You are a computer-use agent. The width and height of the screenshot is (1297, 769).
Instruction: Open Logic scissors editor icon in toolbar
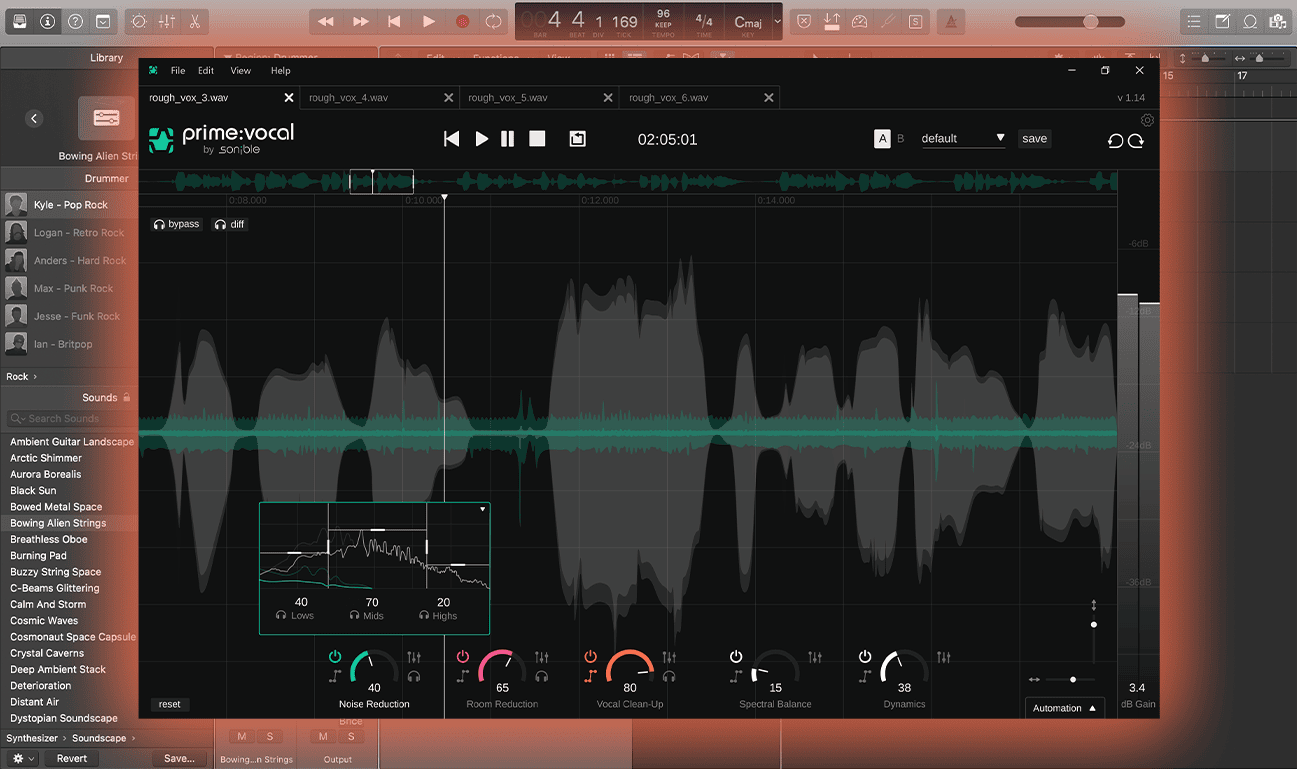(x=194, y=21)
